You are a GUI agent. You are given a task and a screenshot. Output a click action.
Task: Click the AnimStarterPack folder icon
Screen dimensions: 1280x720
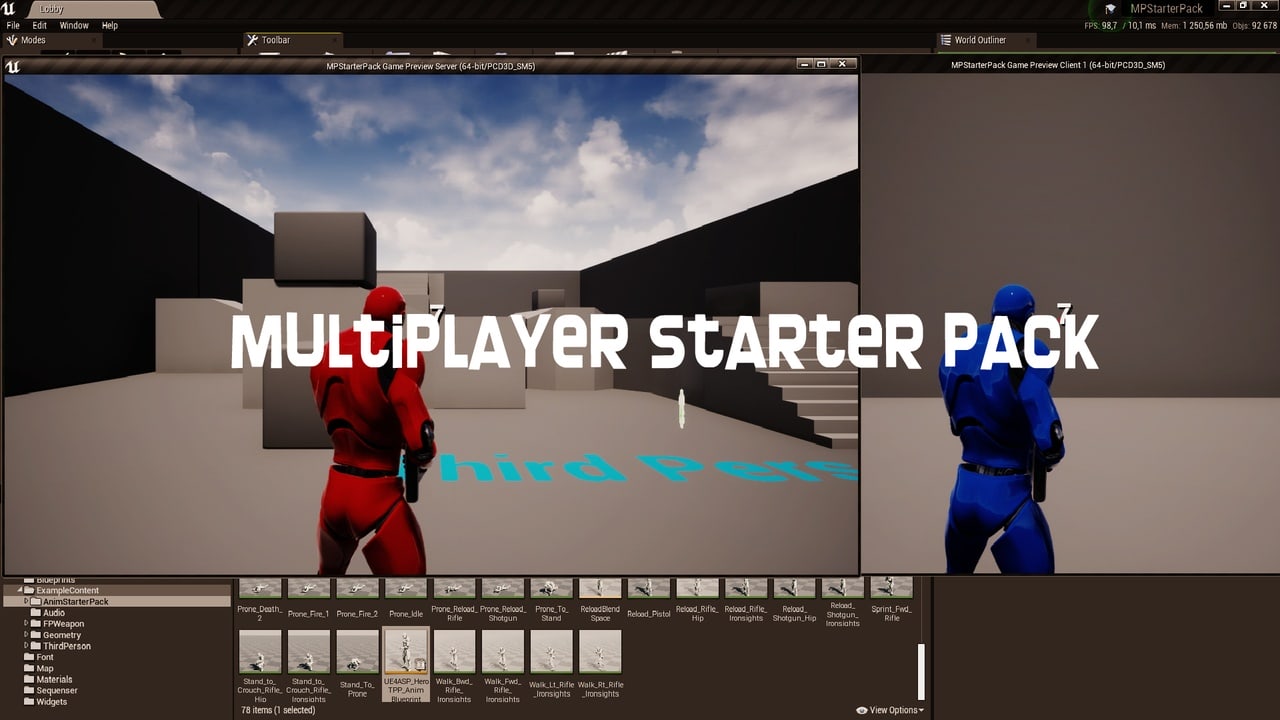(x=34, y=601)
